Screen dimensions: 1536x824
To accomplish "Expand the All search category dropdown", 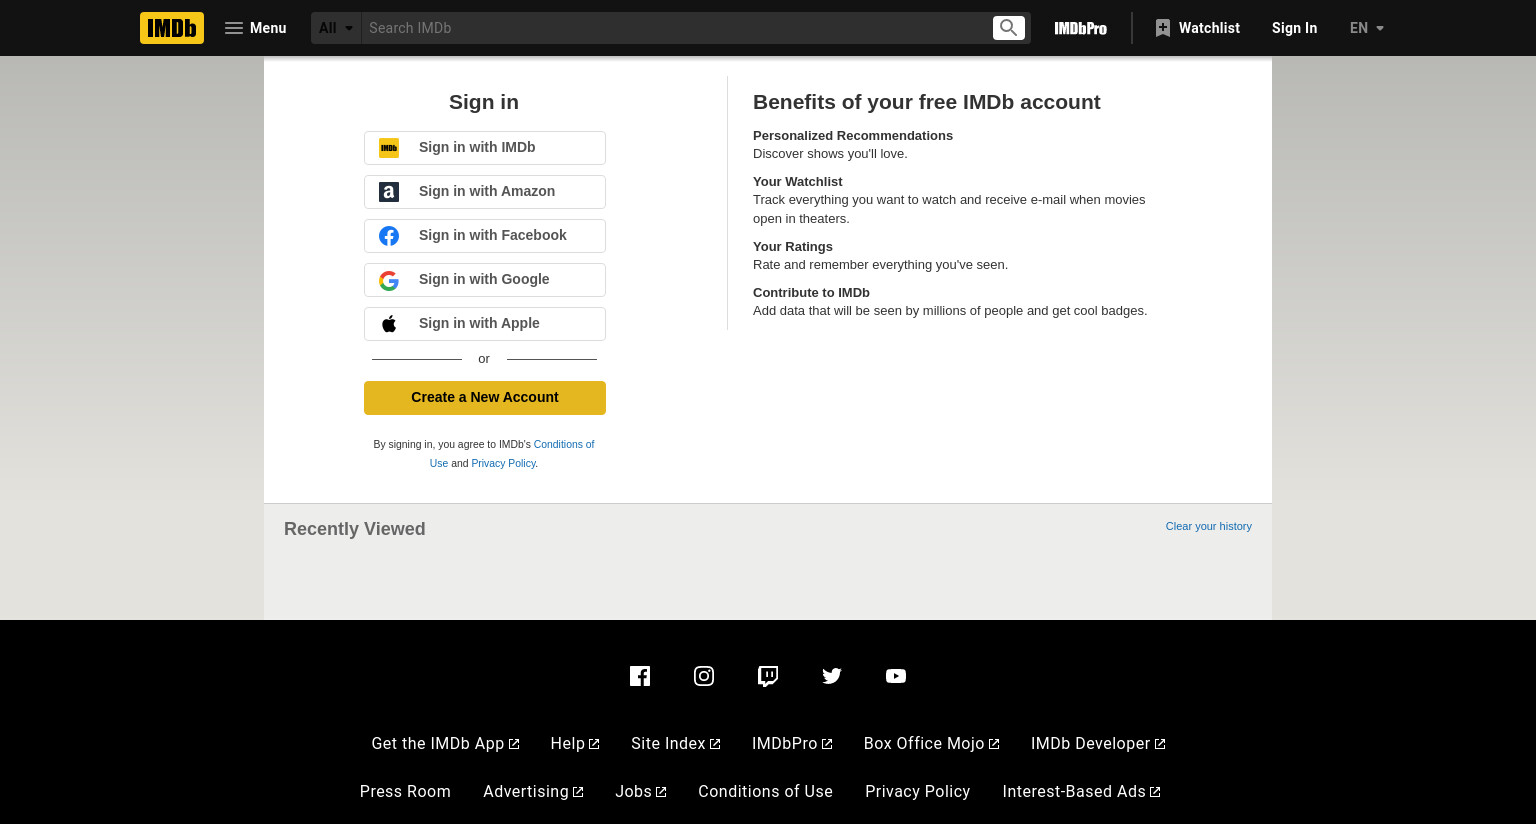I will 336,28.
